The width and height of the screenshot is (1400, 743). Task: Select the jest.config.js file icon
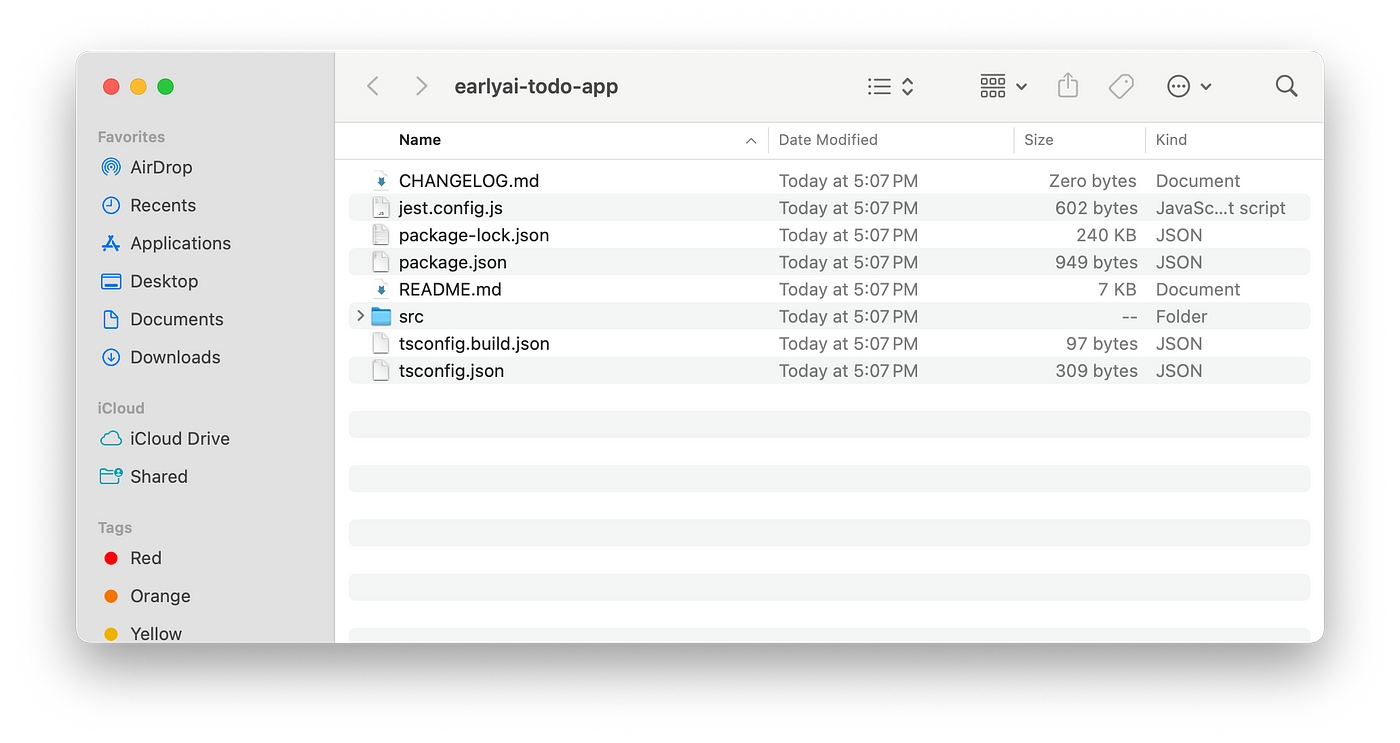(381, 208)
